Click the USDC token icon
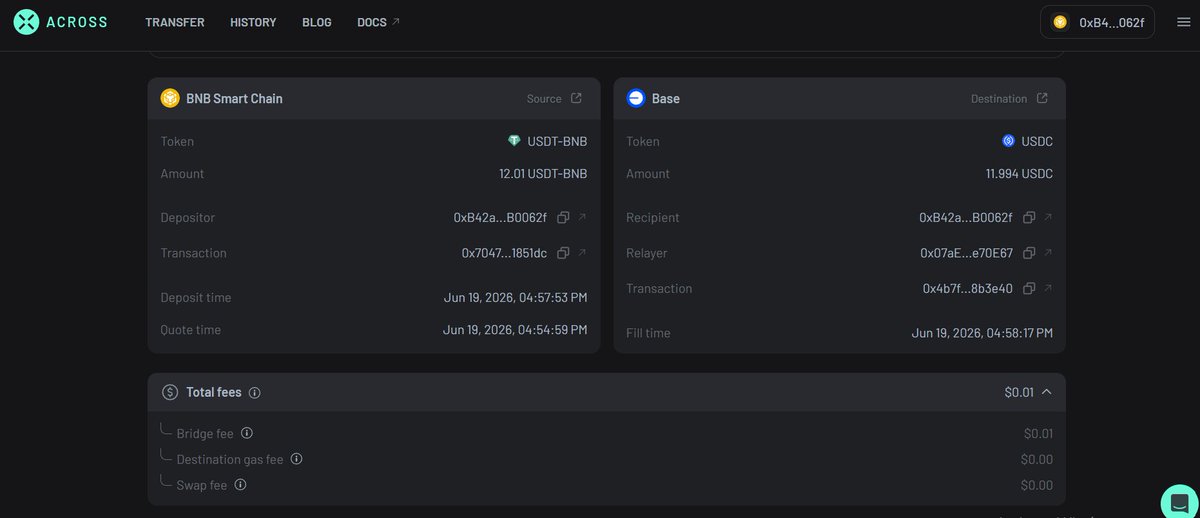Viewport: 1200px width, 518px height. [x=1008, y=141]
